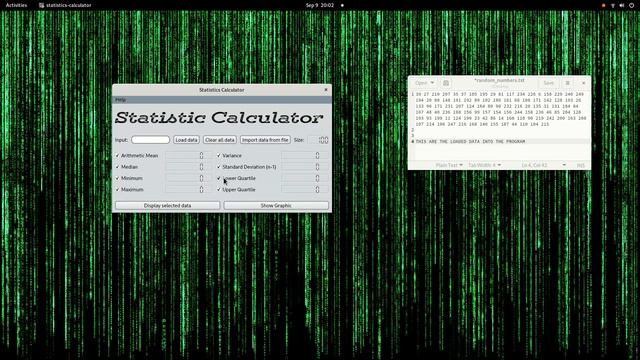This screenshot has width=640, height=360.
Task: Click the Show Graphic button
Action: click(x=276, y=206)
